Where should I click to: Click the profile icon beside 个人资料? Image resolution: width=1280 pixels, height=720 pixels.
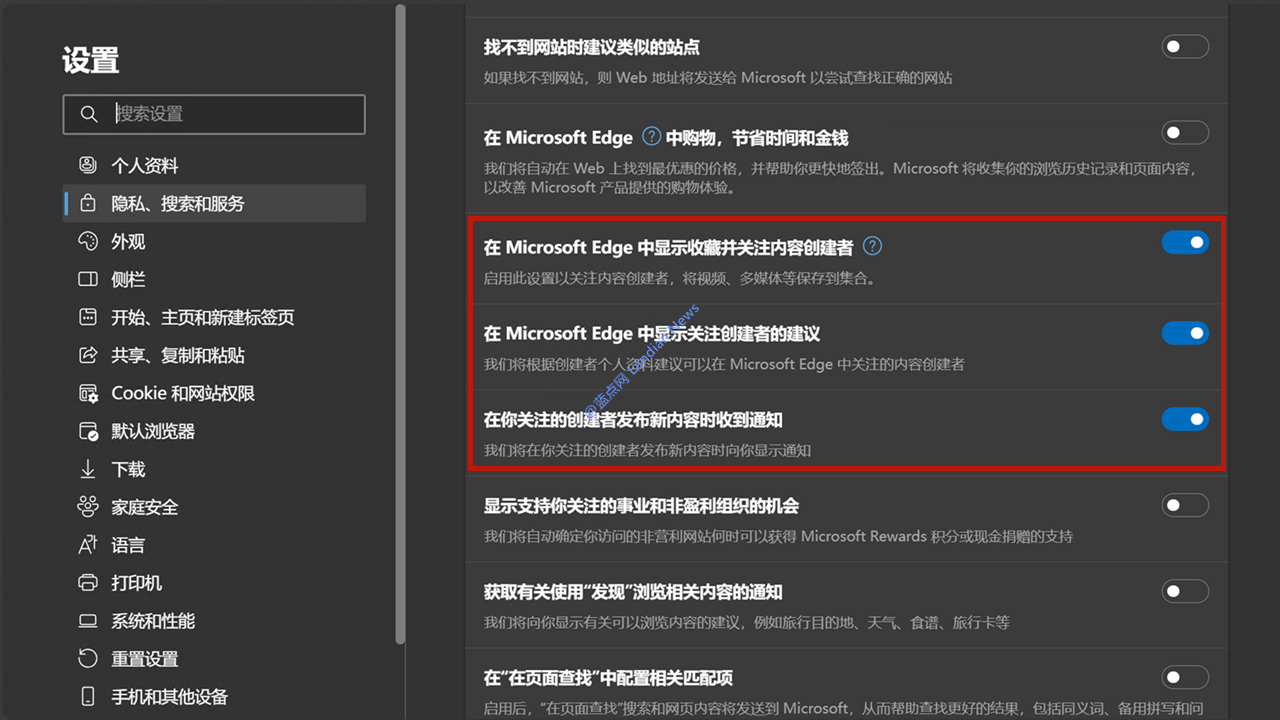(x=88, y=165)
